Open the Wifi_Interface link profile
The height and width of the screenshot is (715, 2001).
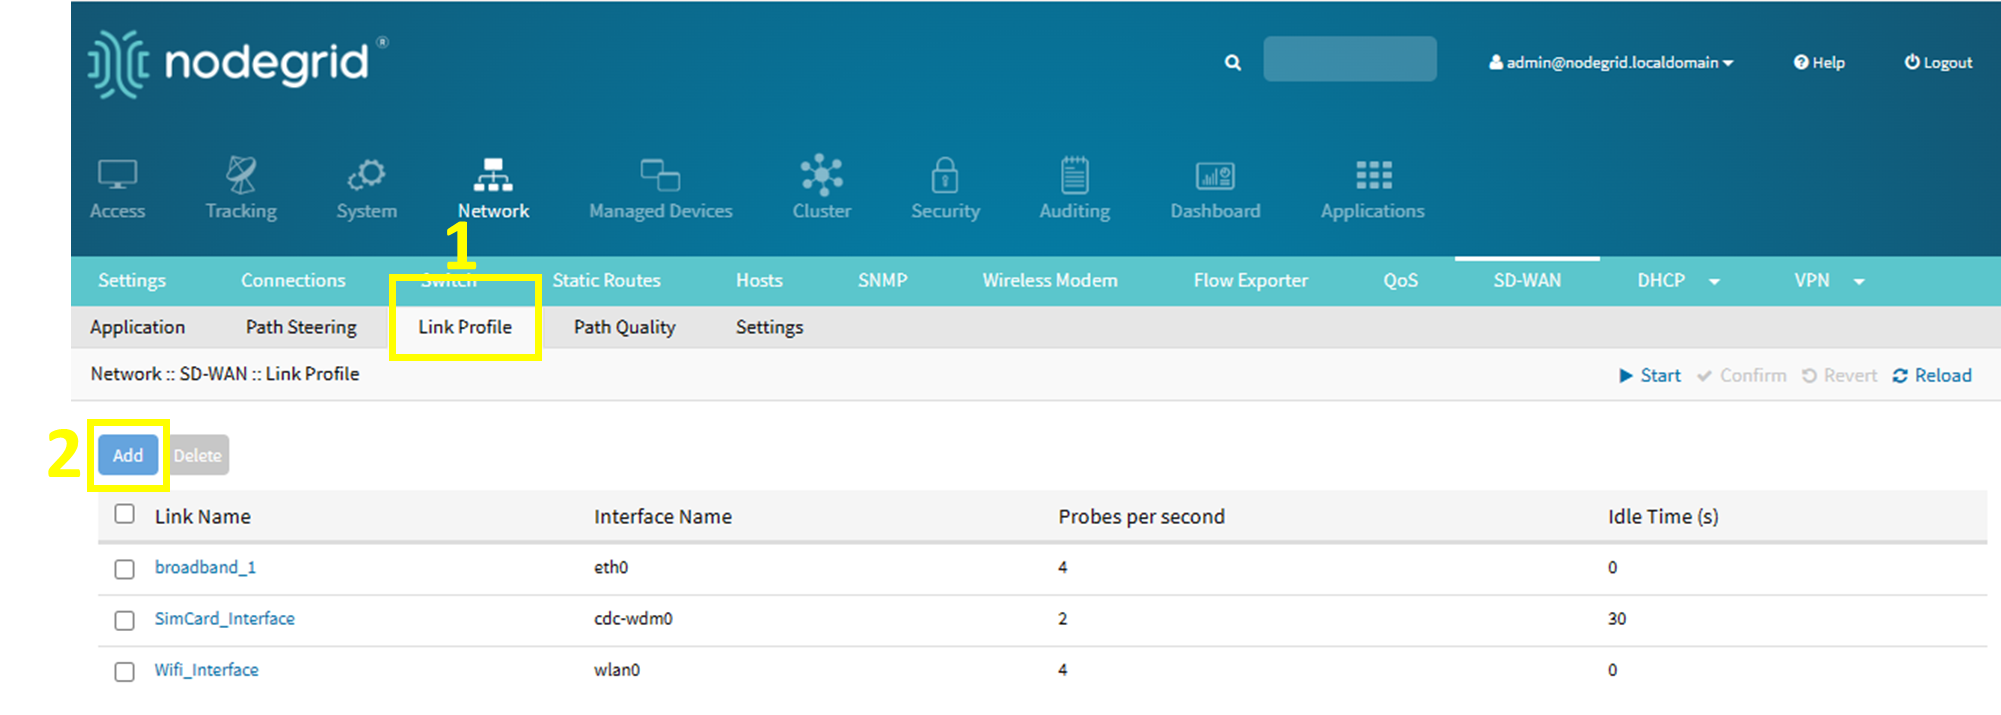206,669
